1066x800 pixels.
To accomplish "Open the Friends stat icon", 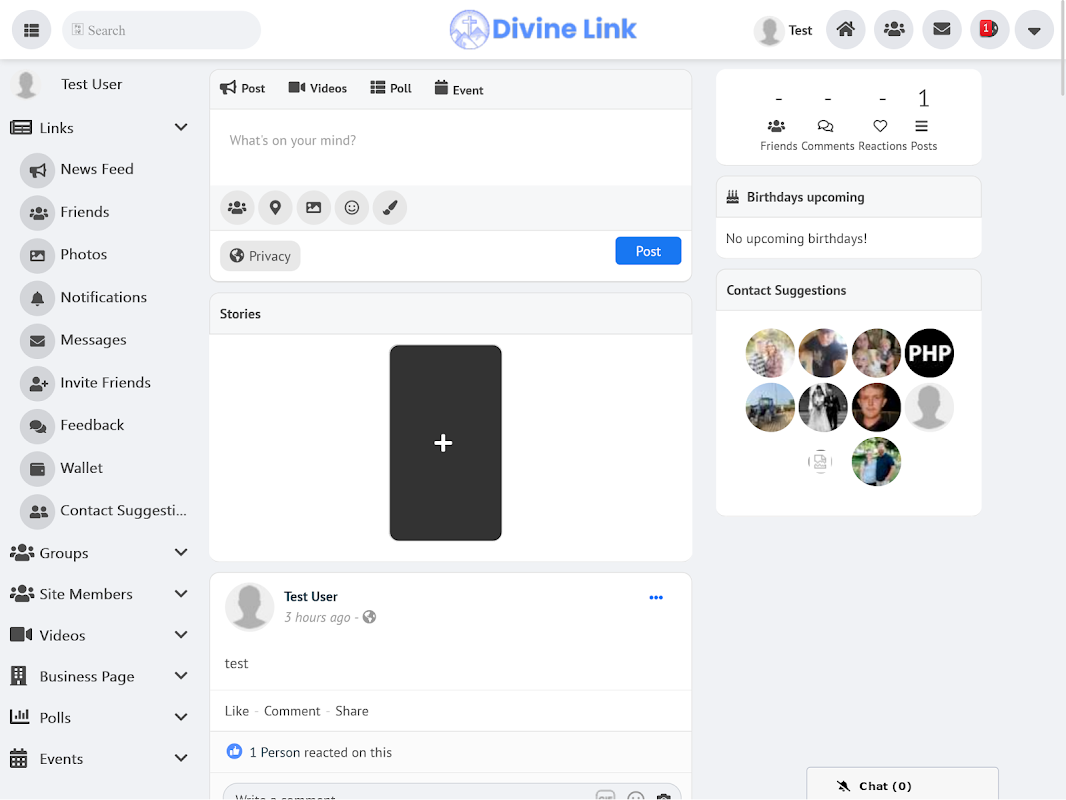I will (776, 126).
